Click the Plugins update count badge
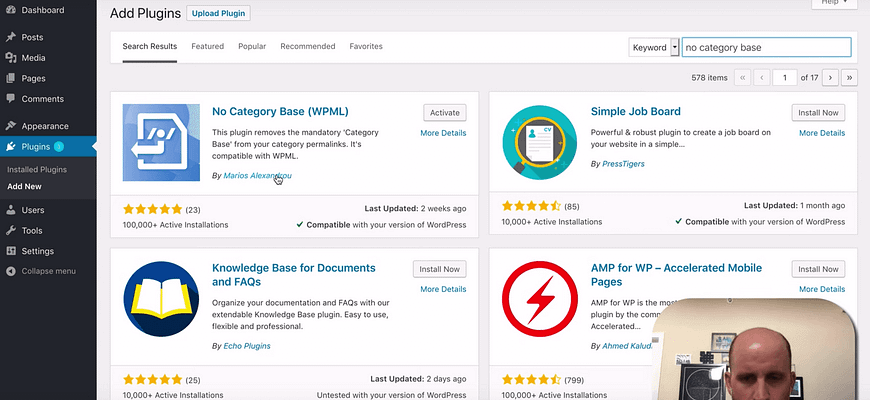This screenshot has width=870, height=400. [x=59, y=146]
